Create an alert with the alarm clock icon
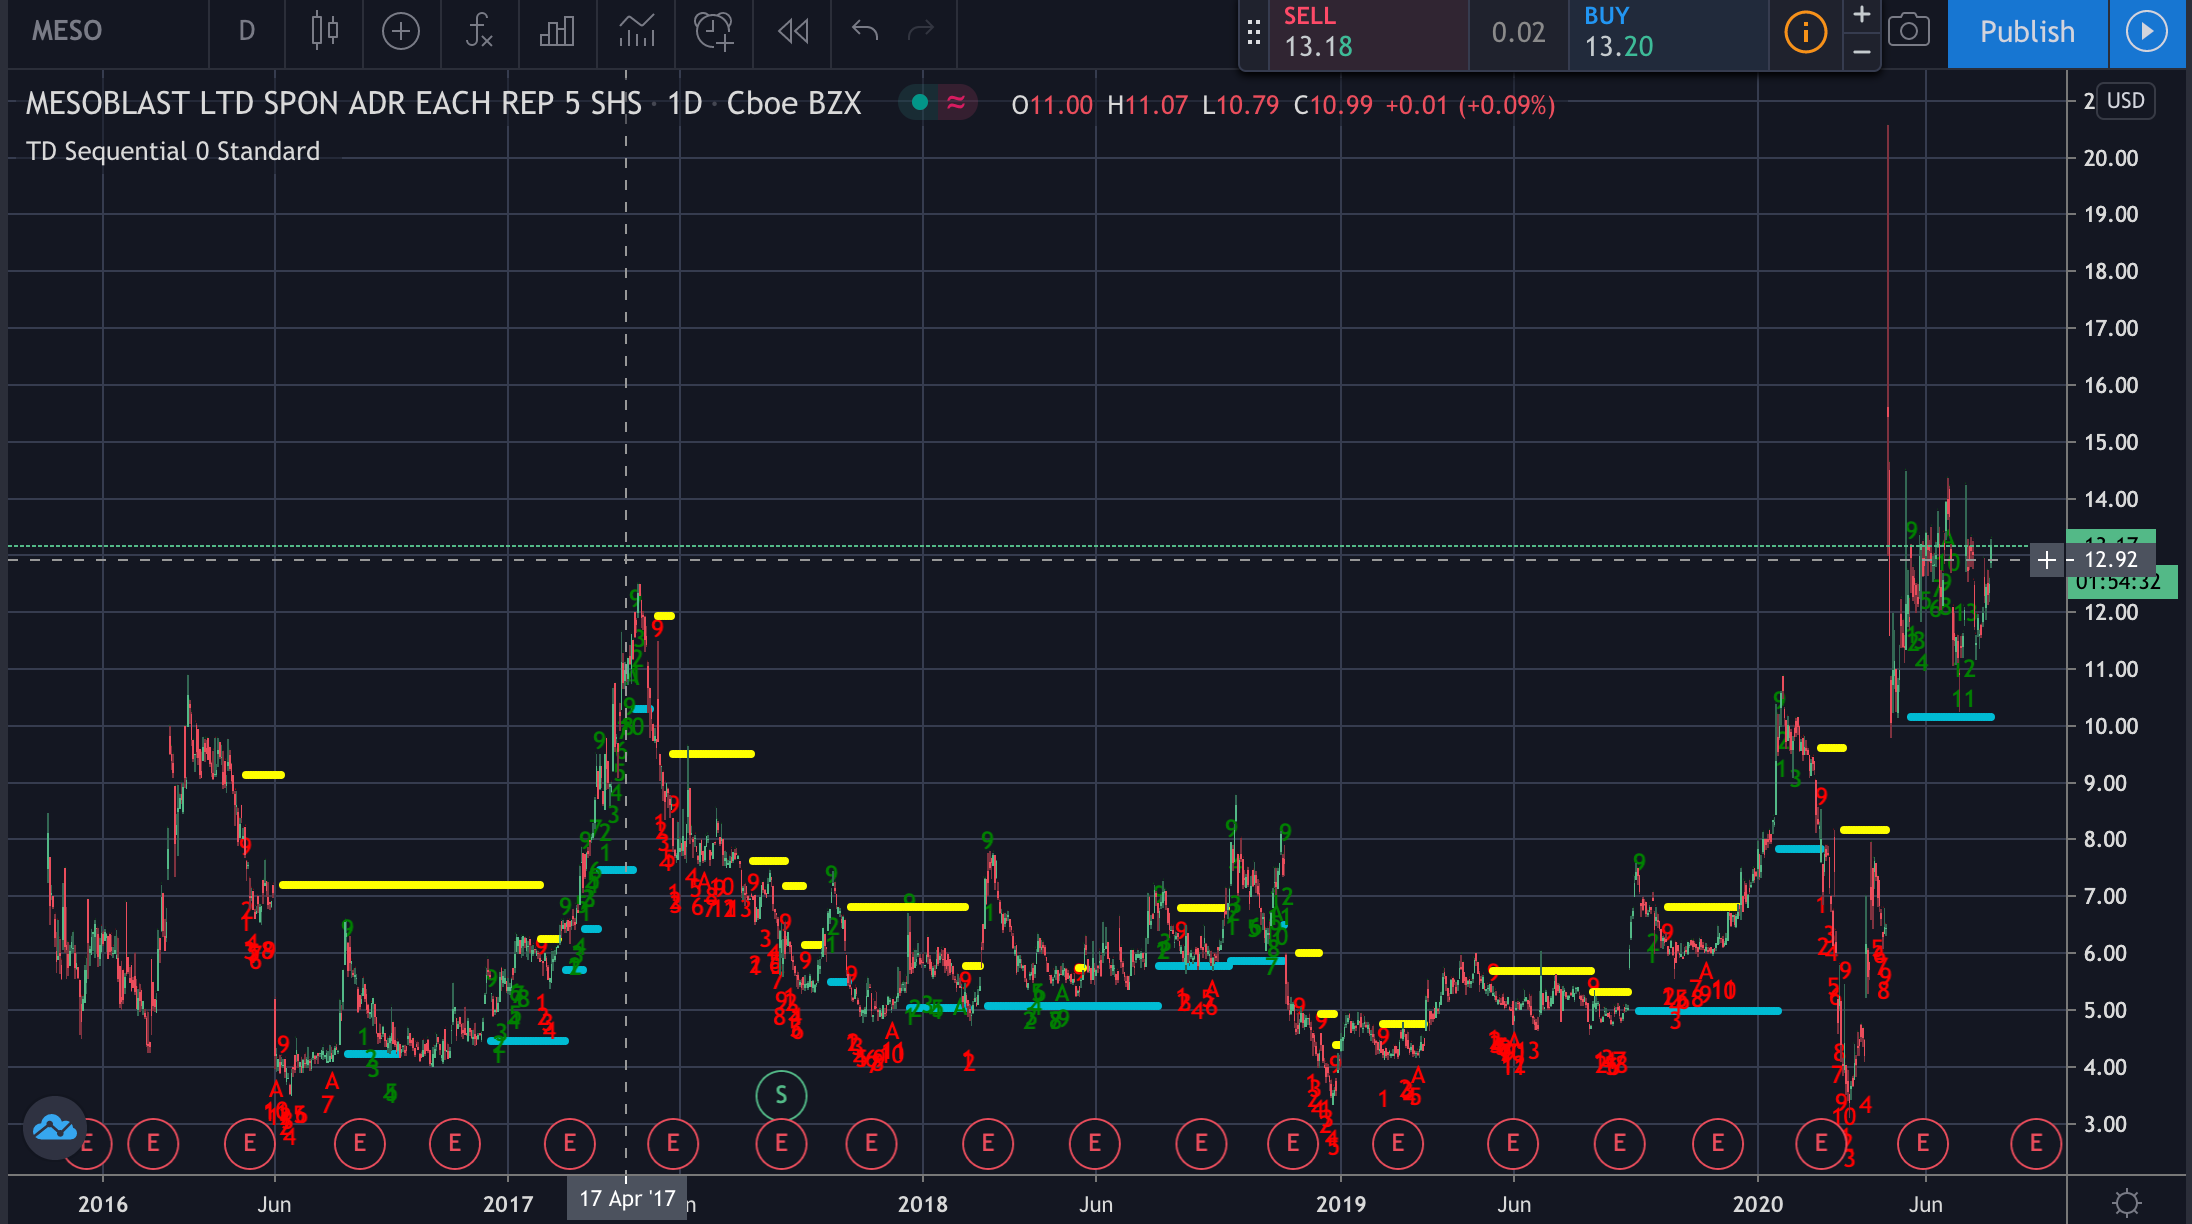The height and width of the screenshot is (1224, 2192). tap(714, 31)
